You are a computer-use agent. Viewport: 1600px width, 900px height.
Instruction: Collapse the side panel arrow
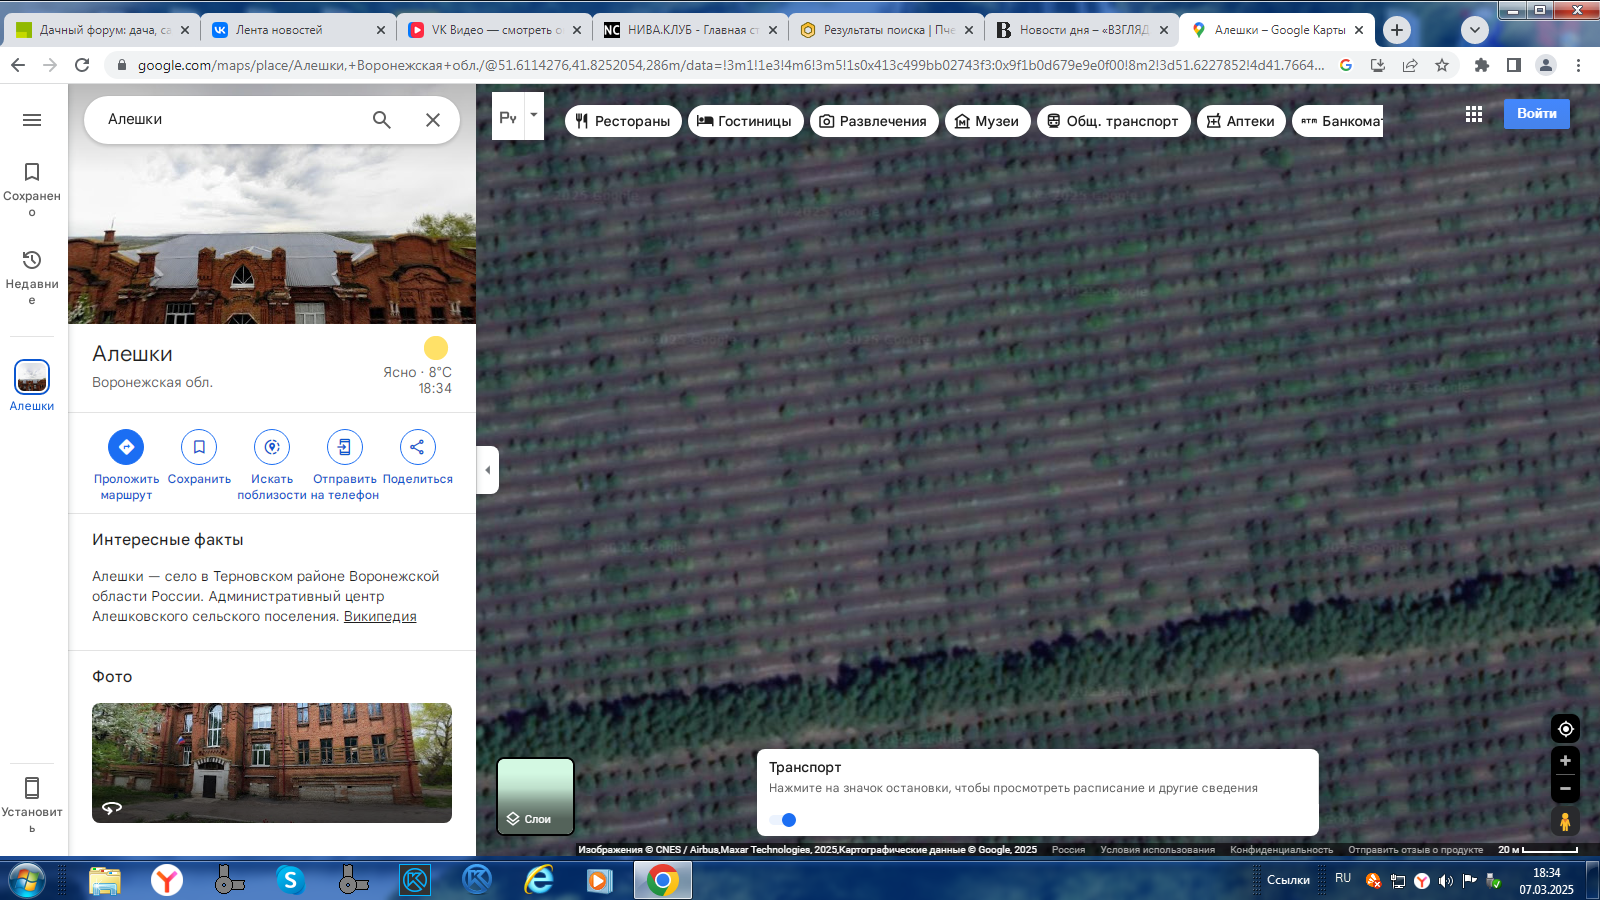pos(488,470)
